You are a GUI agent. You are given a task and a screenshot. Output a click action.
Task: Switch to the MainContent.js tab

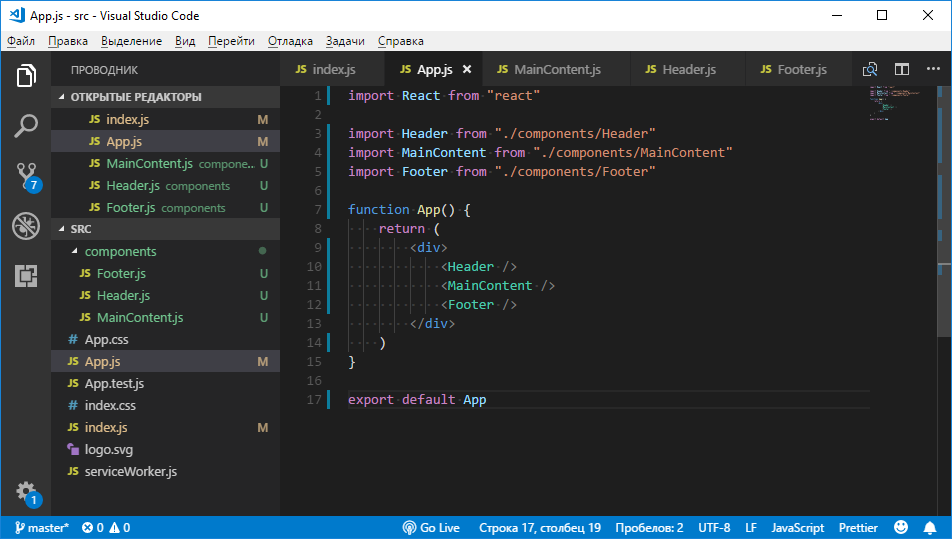(556, 70)
